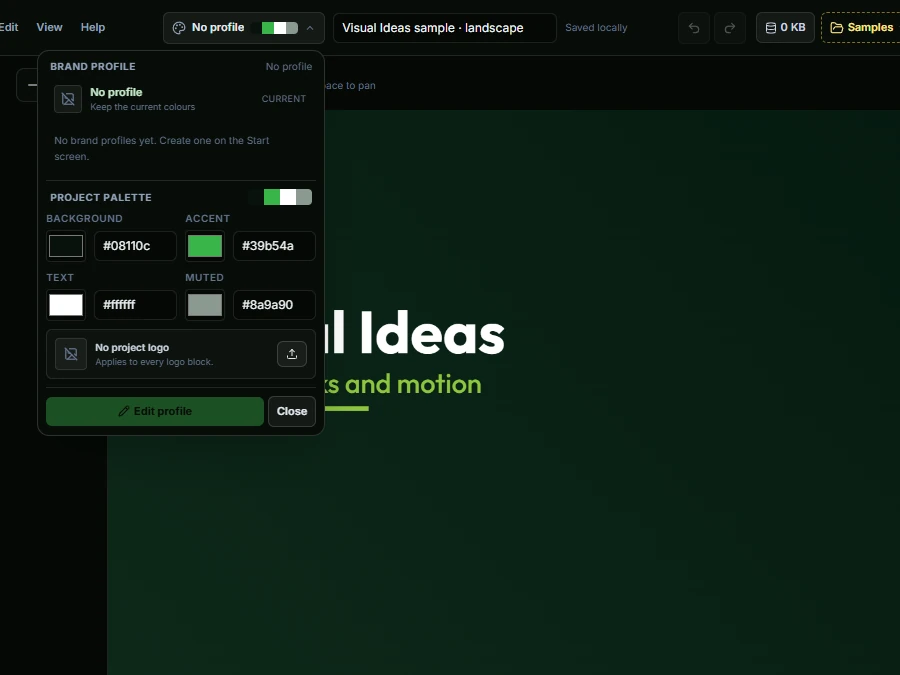This screenshot has height=675, width=900.
Task: Click the 'No project logo' title text
Action: [132, 347]
